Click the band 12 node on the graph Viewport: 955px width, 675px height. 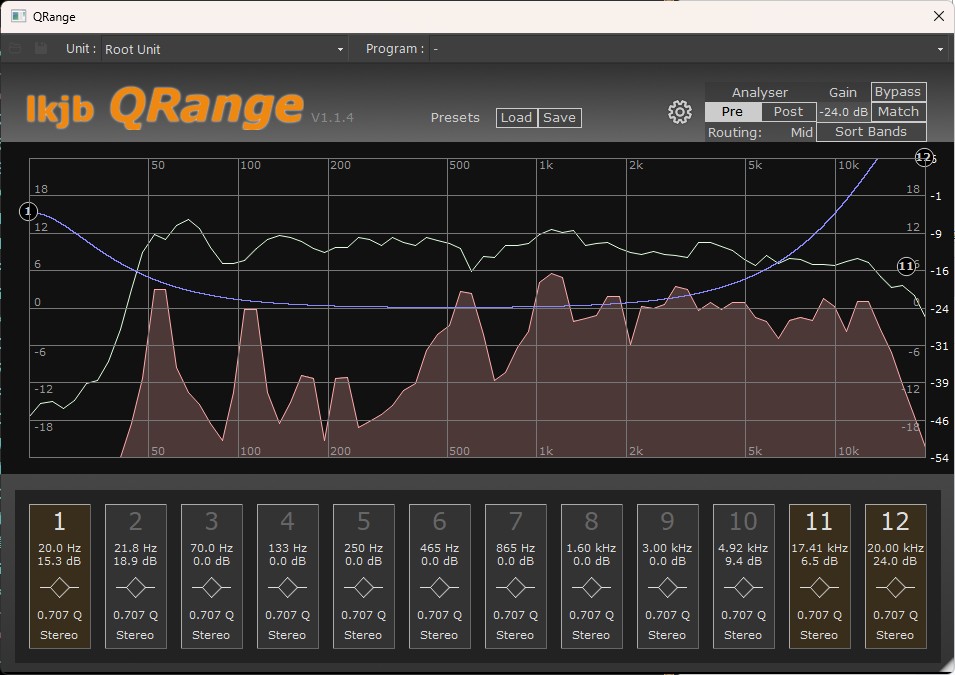pos(924,158)
